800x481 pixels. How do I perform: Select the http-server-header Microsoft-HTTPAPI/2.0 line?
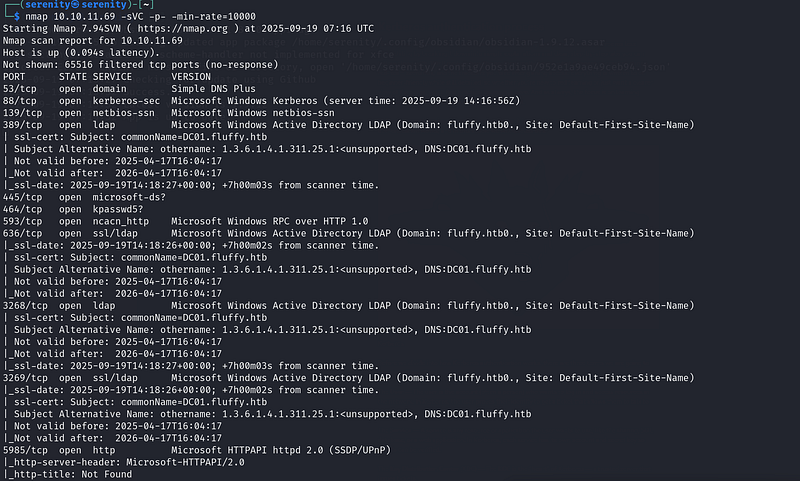click(124, 462)
